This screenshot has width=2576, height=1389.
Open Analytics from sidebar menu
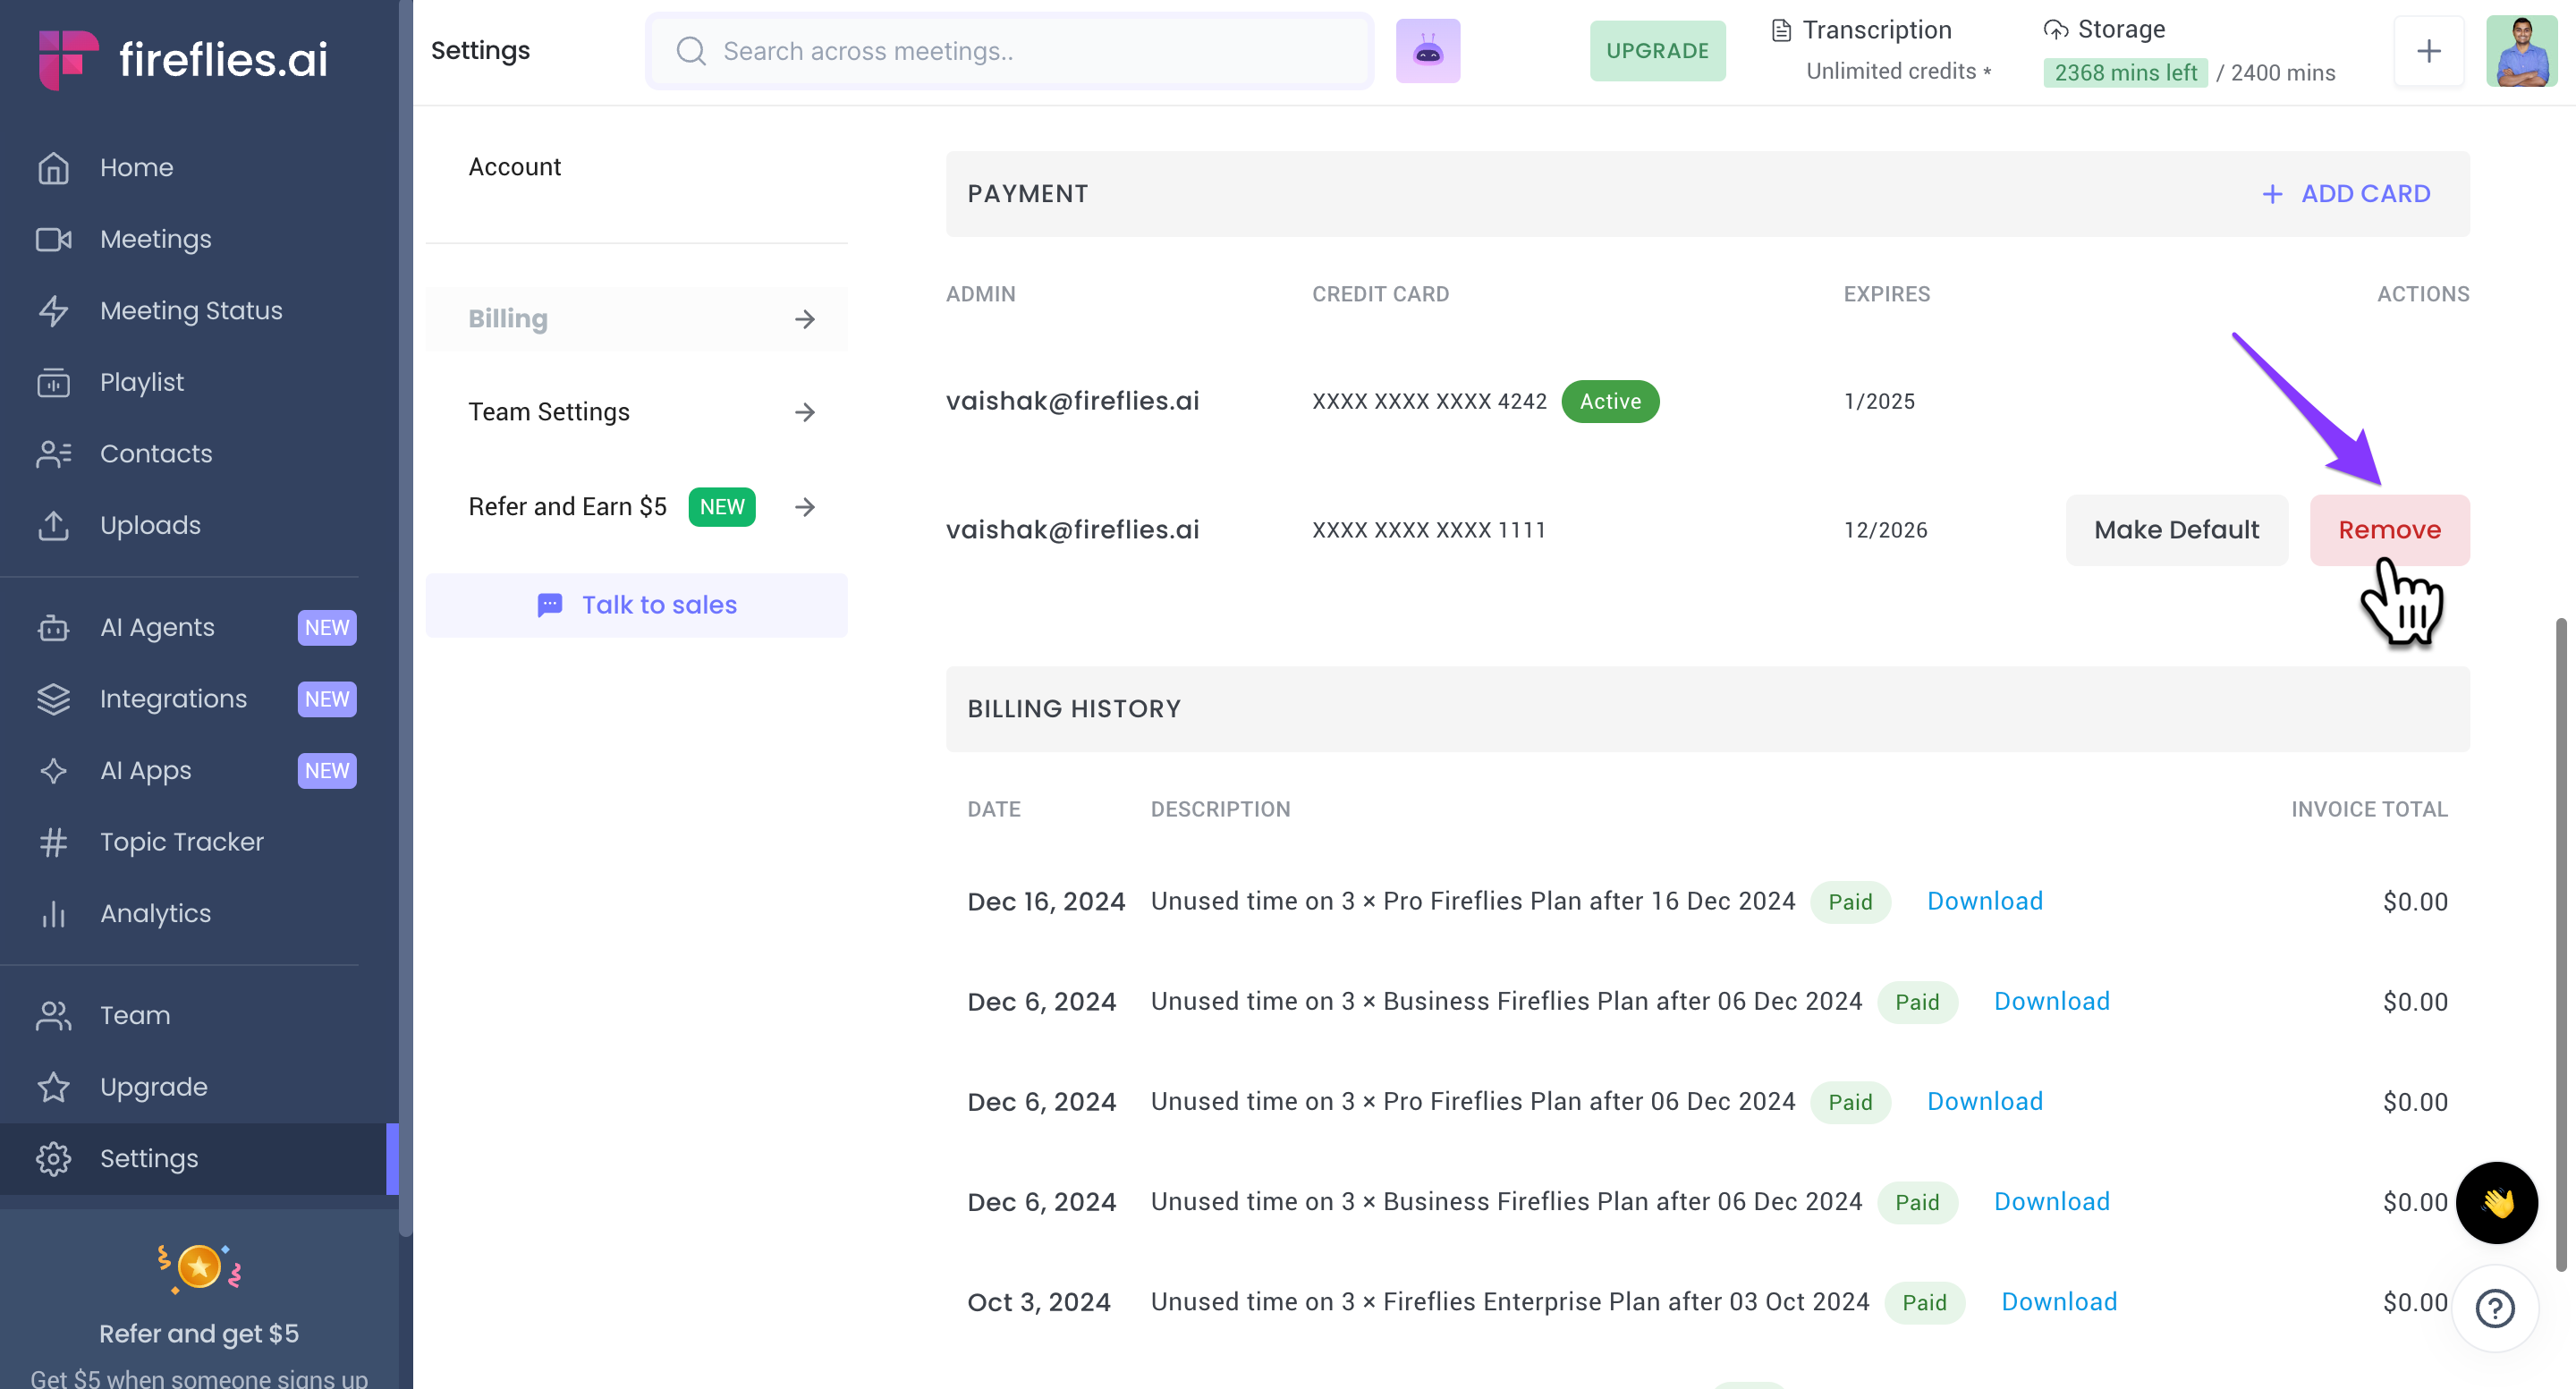tap(155, 913)
